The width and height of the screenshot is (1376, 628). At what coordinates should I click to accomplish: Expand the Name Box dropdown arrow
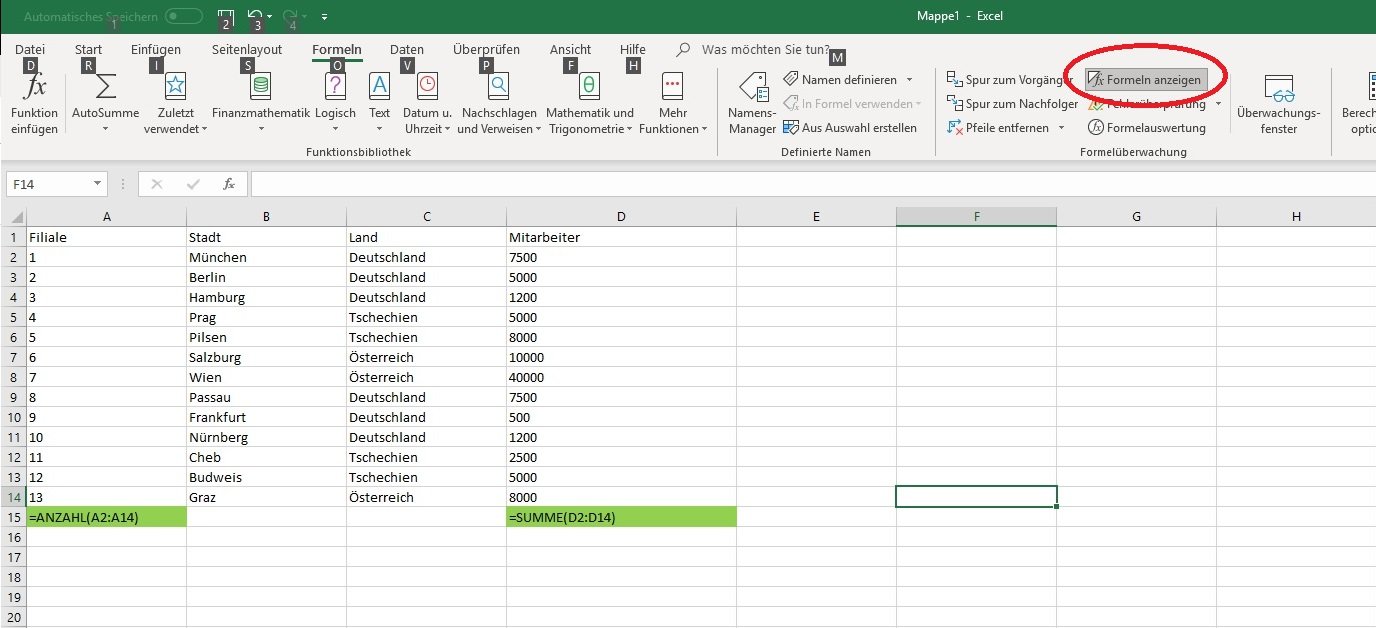coord(97,184)
